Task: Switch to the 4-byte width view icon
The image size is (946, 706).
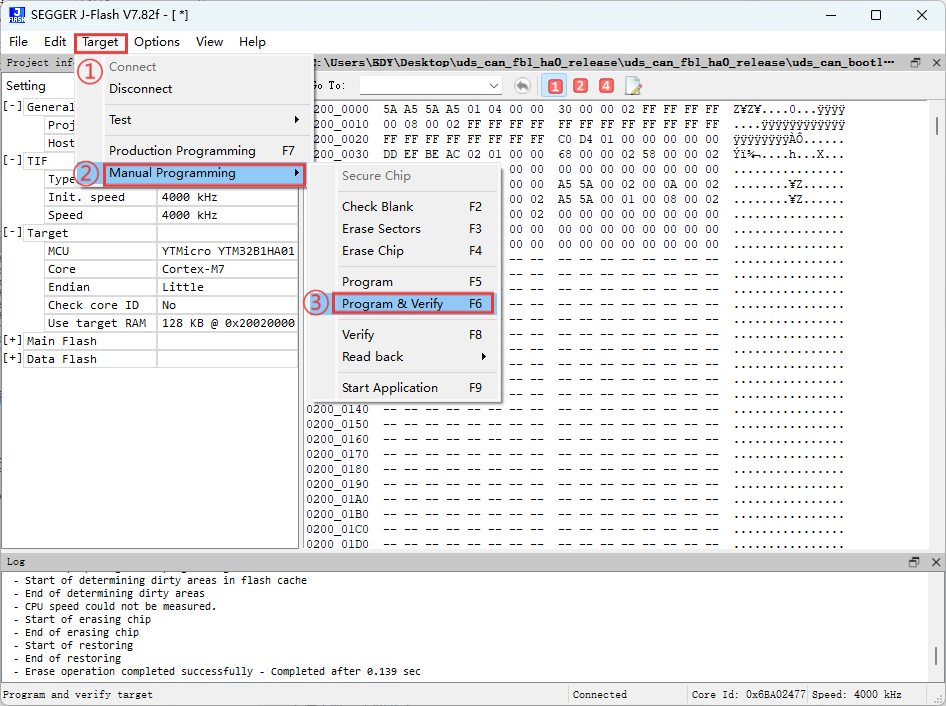Action: point(606,86)
